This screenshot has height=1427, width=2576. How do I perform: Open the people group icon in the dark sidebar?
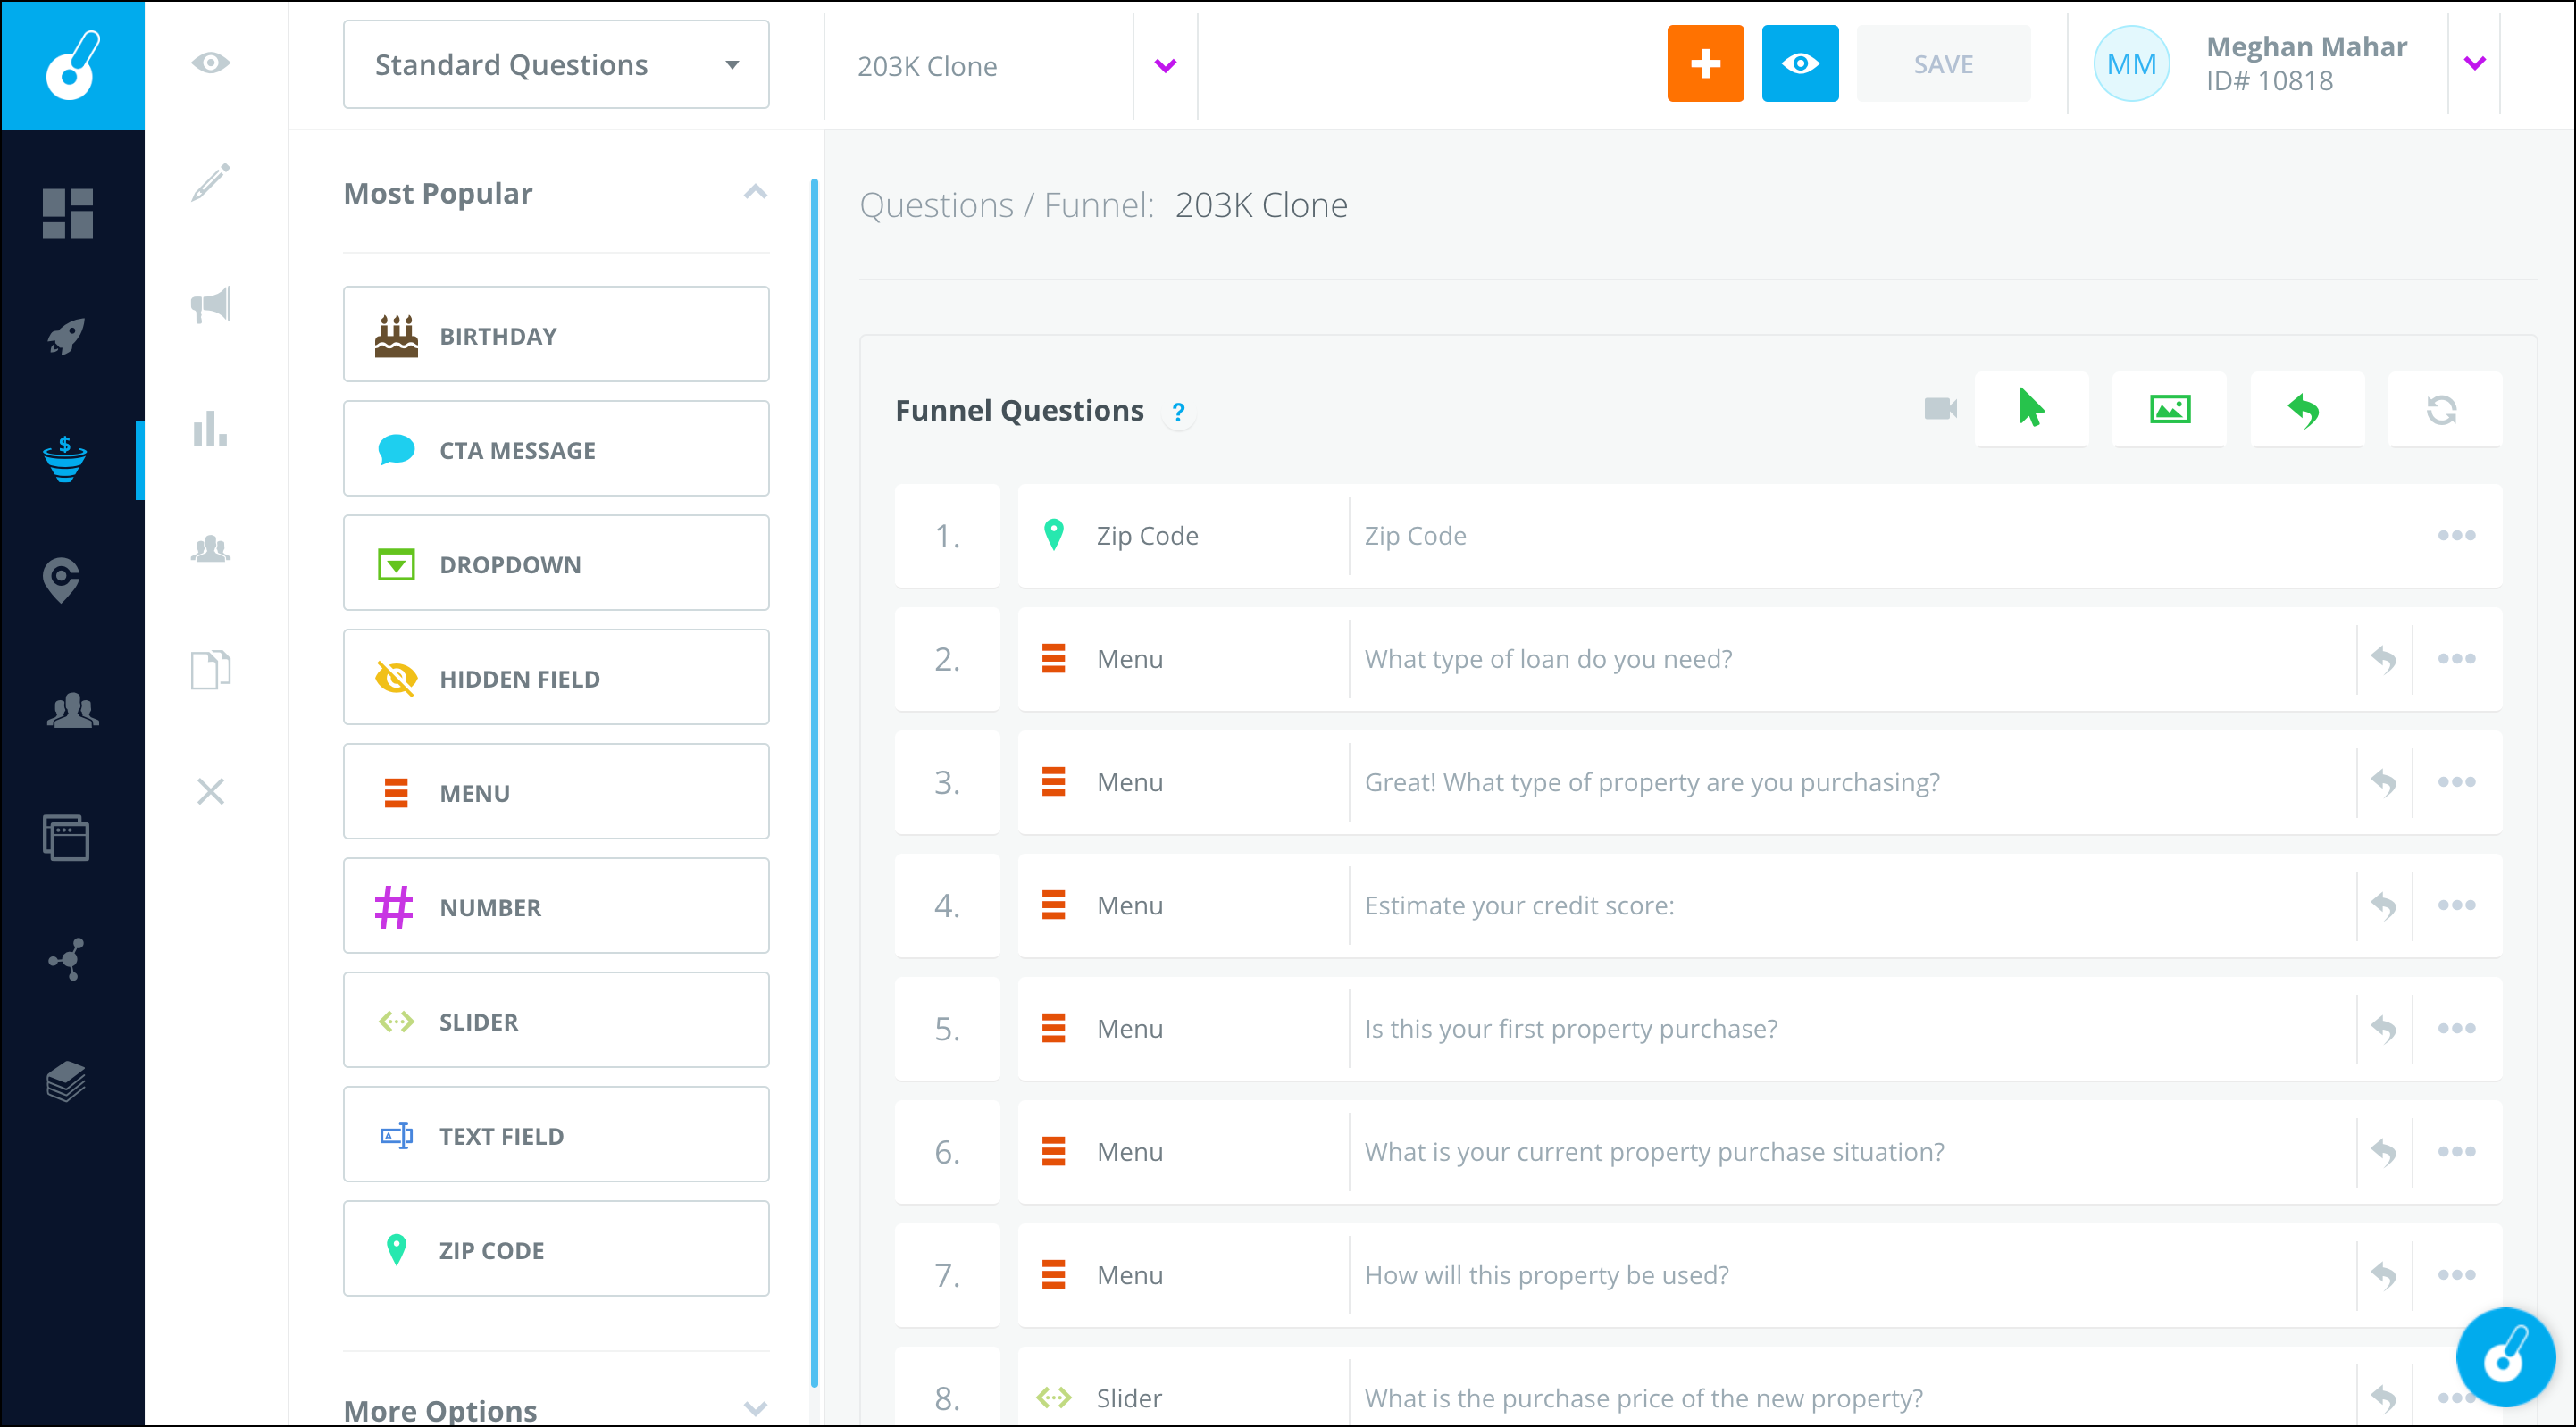point(72,710)
